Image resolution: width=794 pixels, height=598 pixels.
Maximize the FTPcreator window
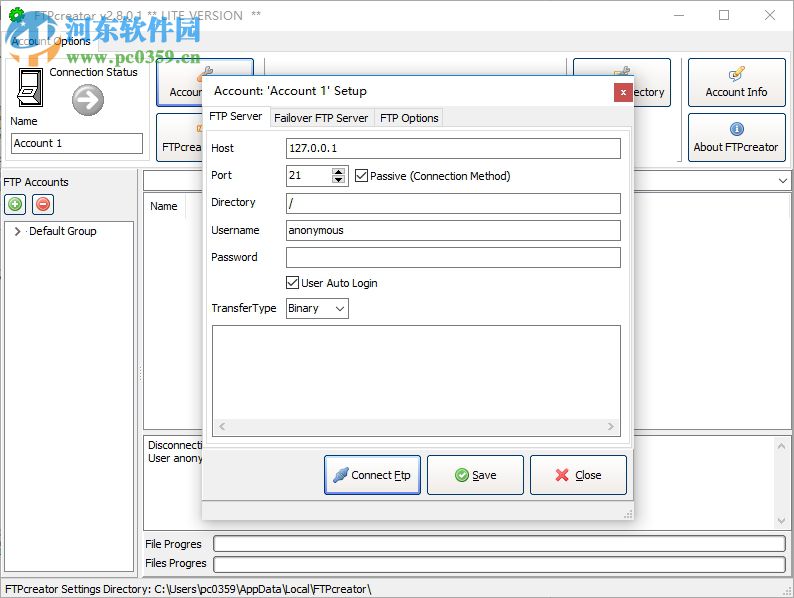724,15
